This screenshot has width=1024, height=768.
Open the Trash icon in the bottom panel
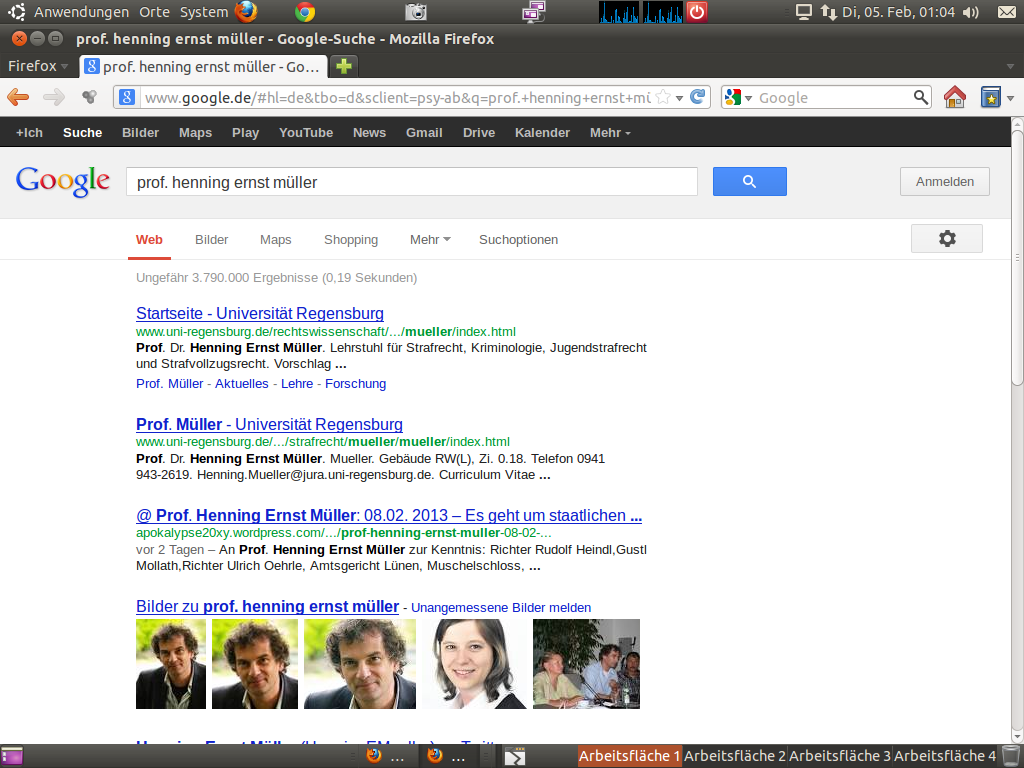click(x=1010, y=756)
